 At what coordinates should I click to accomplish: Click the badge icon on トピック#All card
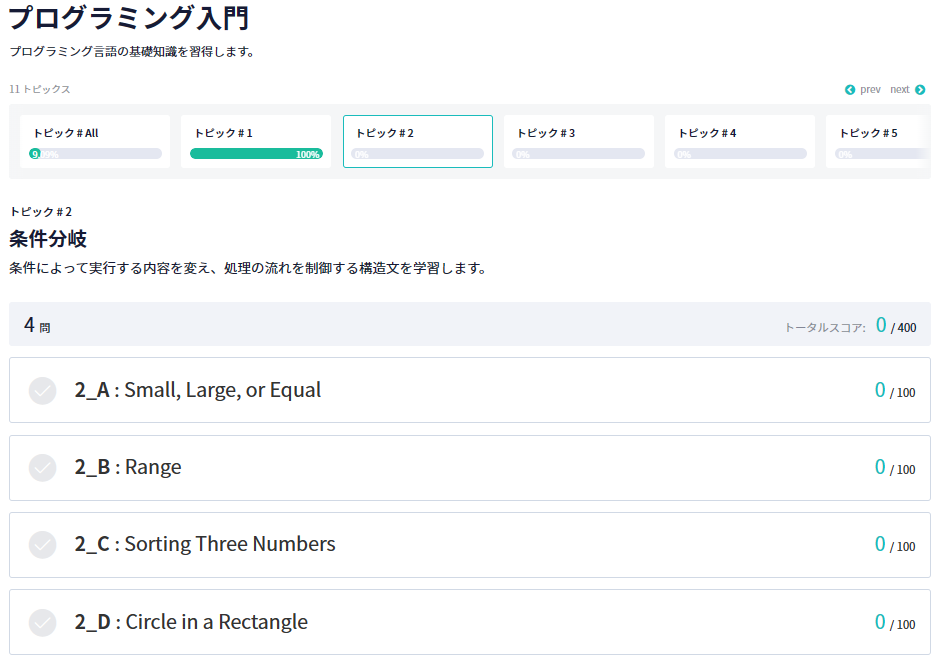38,152
